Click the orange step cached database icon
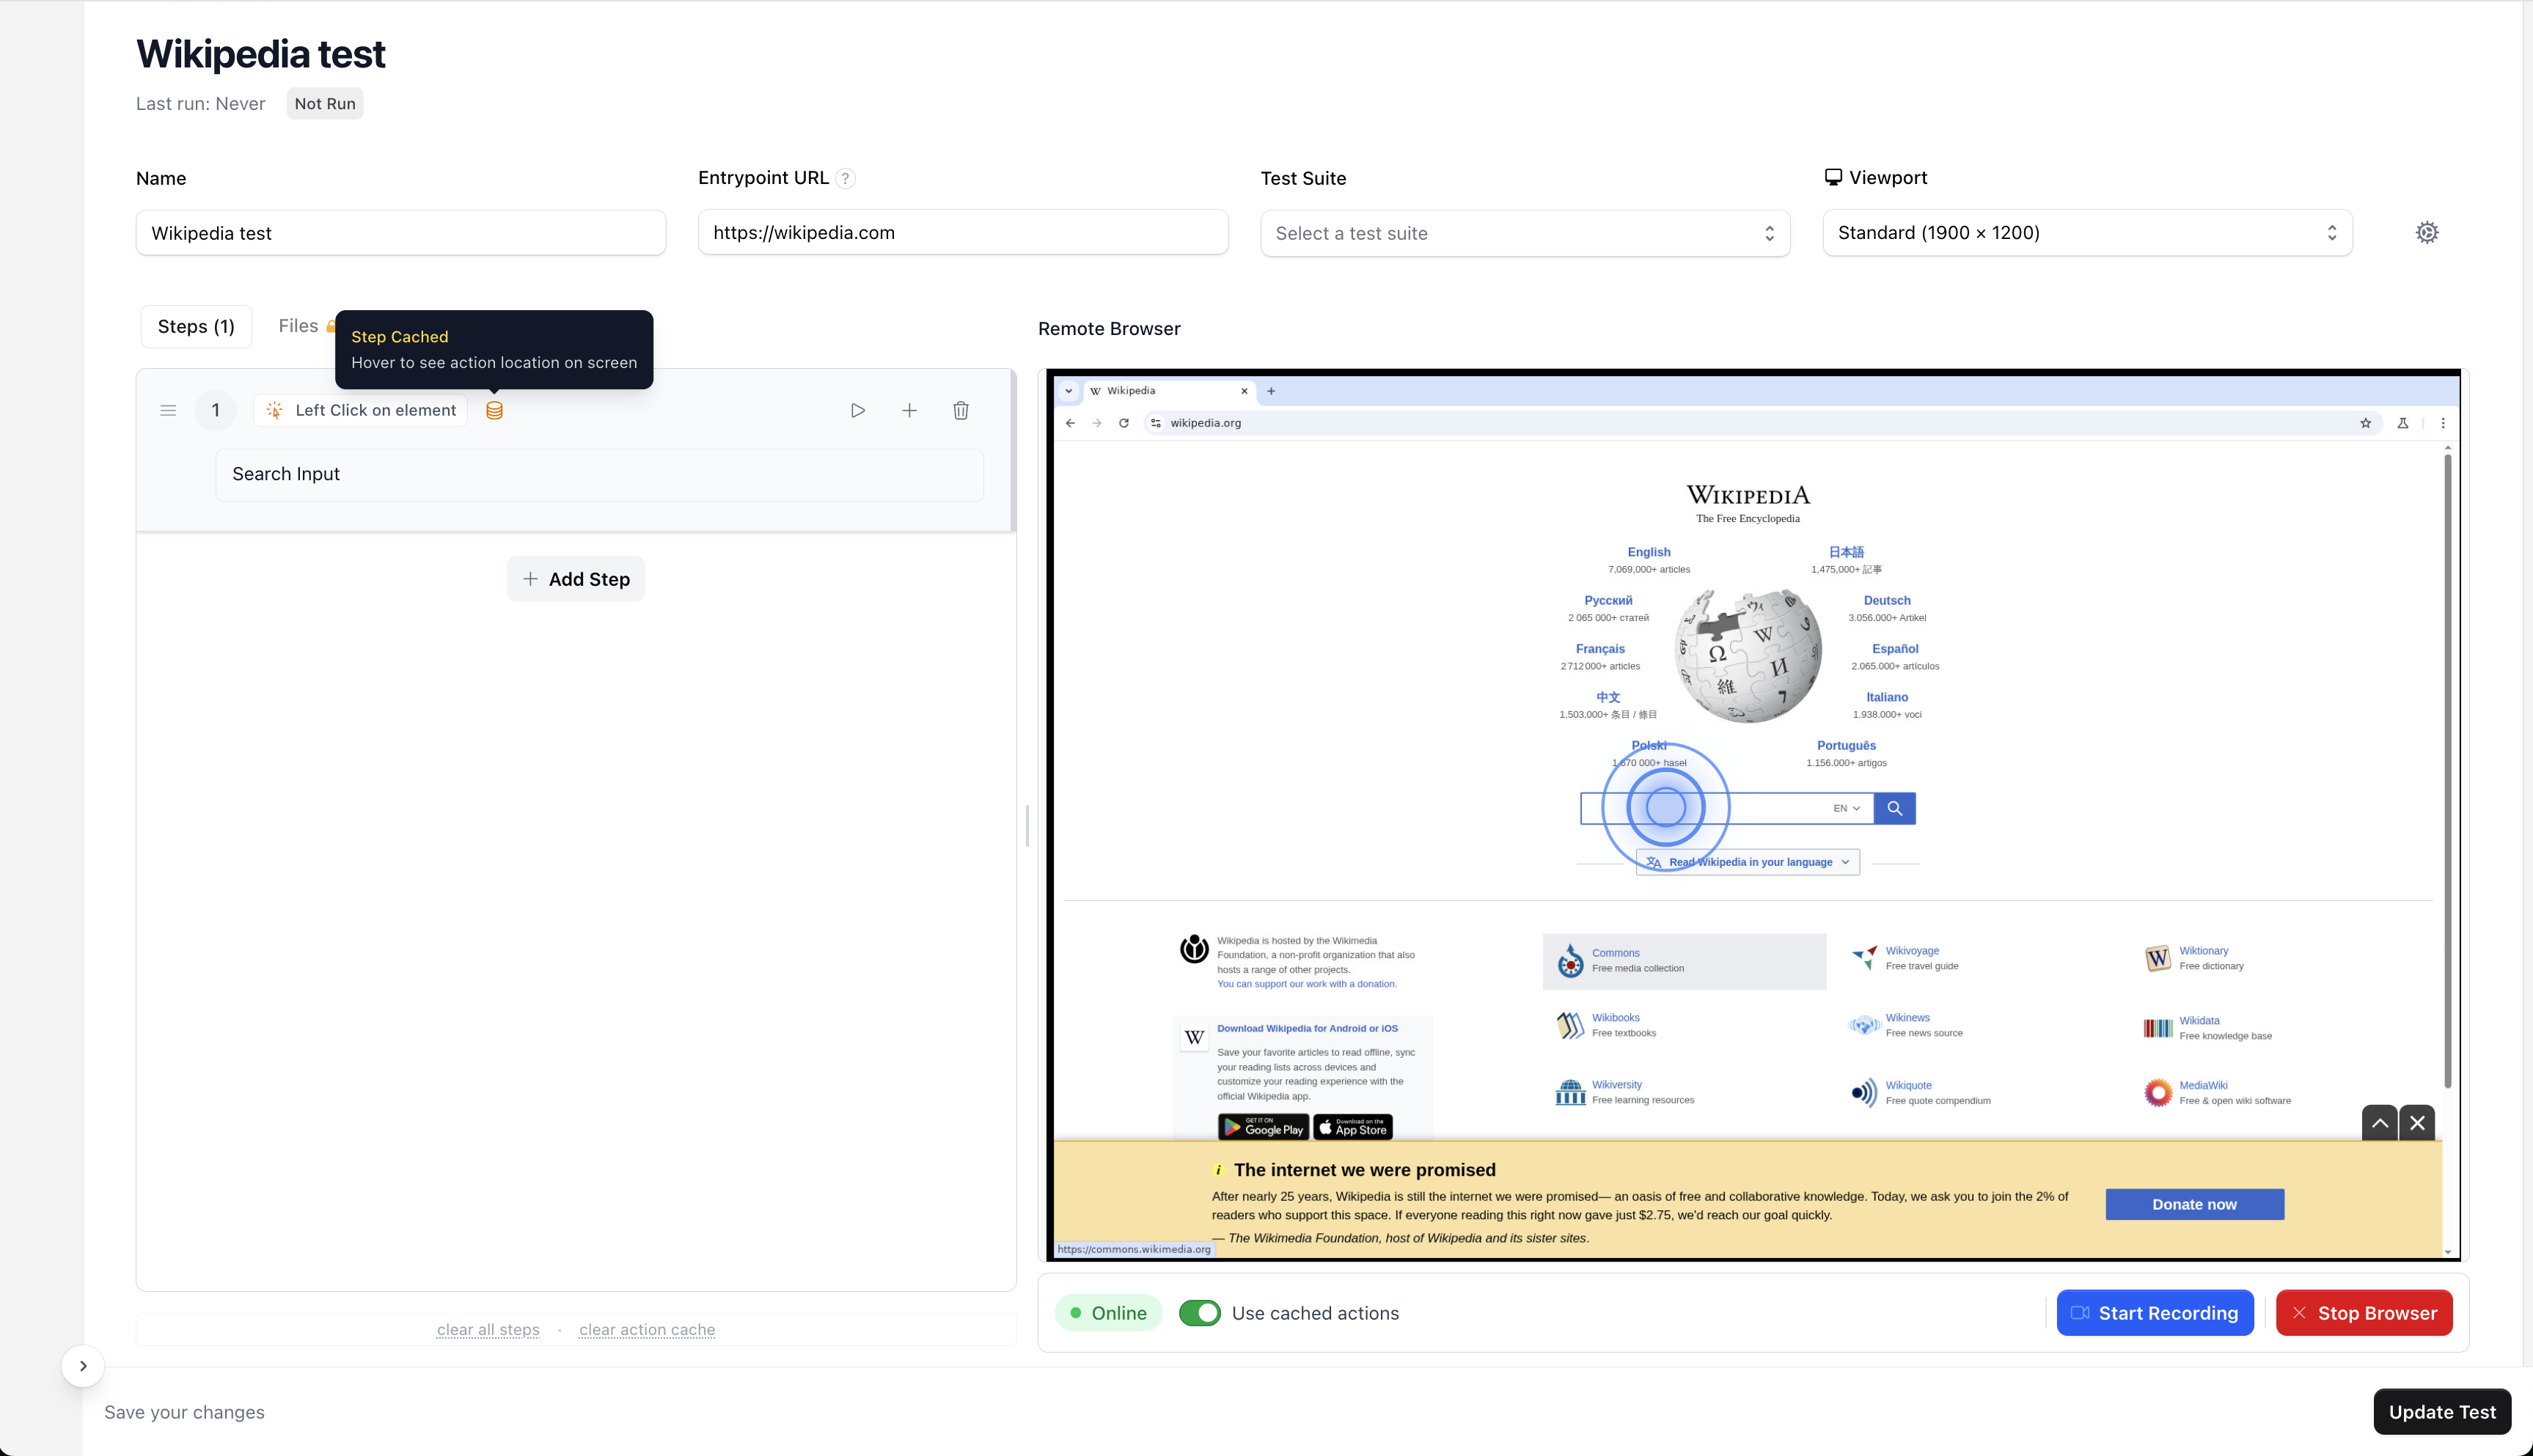The height and width of the screenshot is (1456, 2533). coord(494,410)
